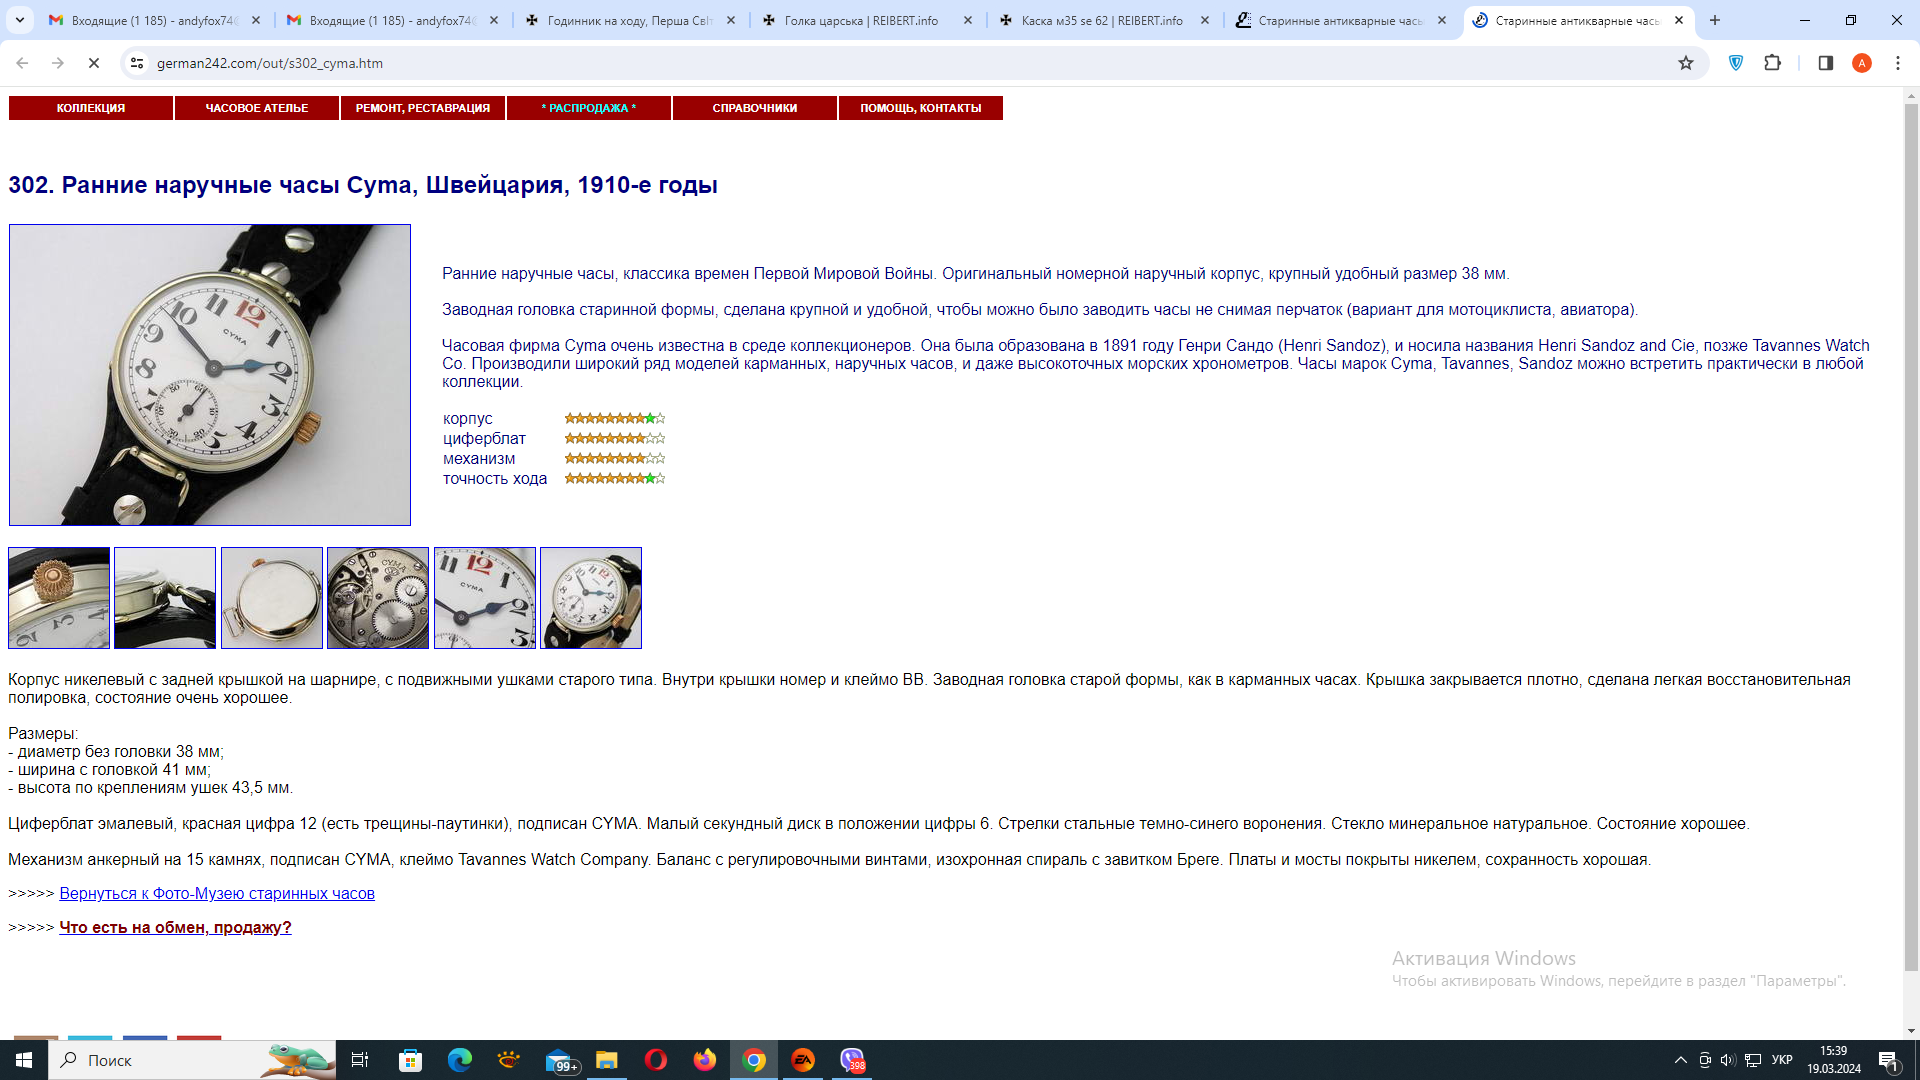The image size is (1920, 1080).
Task: Open the notification center icon
Action: (1889, 1061)
